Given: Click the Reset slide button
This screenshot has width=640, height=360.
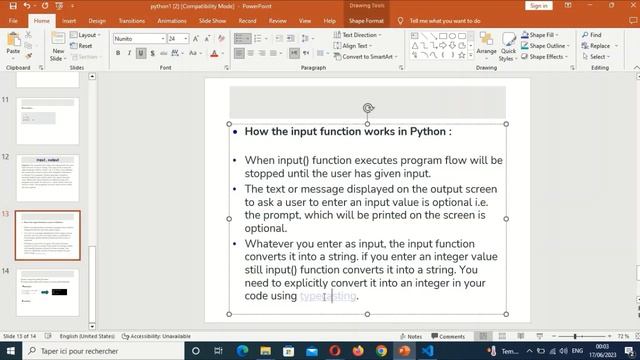Looking at the screenshot, I should pyautogui.click(x=81, y=46).
